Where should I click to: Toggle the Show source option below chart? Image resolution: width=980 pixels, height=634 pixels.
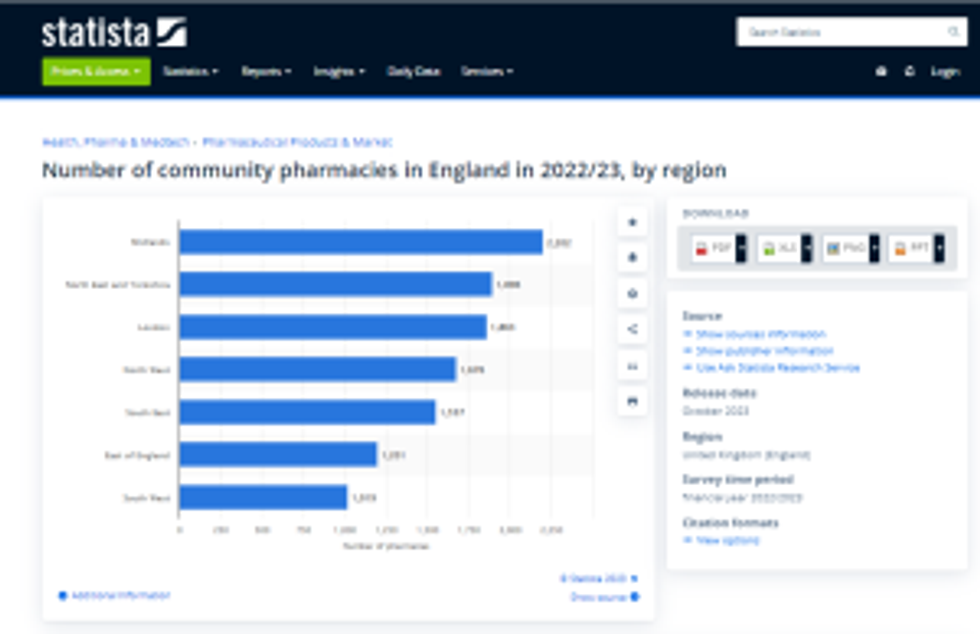pyautogui.click(x=605, y=597)
